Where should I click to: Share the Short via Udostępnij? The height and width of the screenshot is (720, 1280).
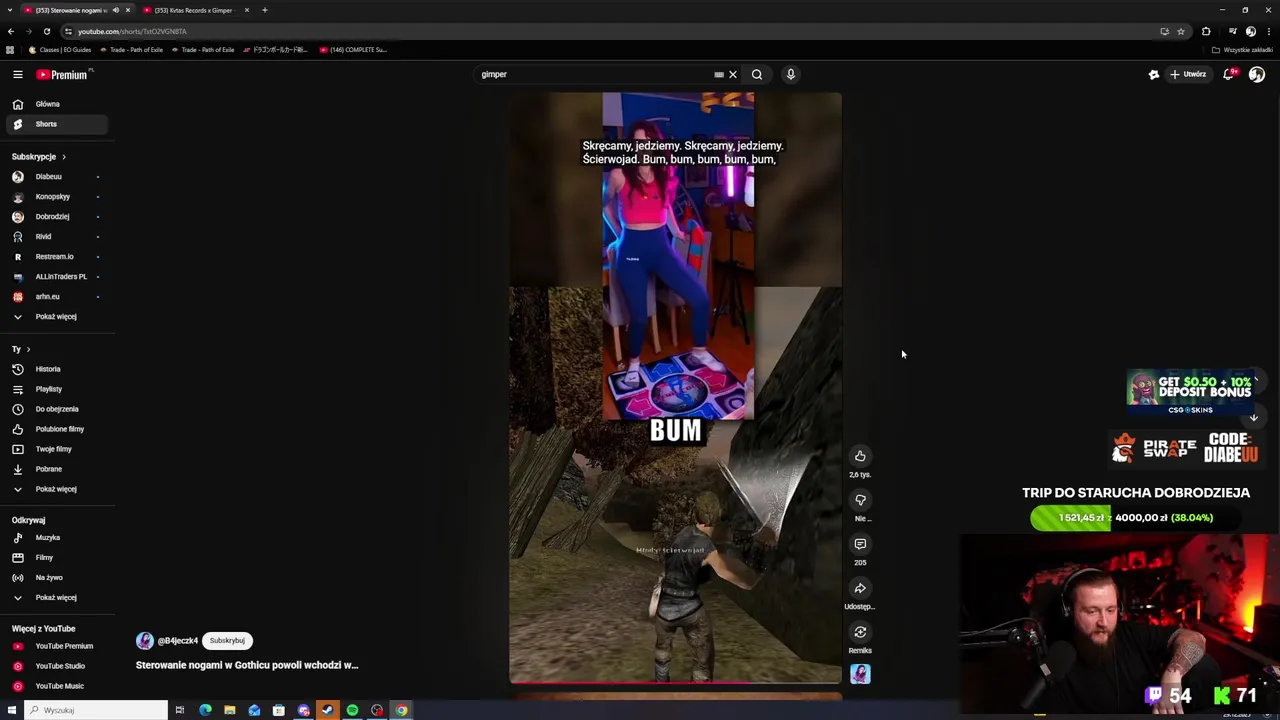click(x=860, y=588)
